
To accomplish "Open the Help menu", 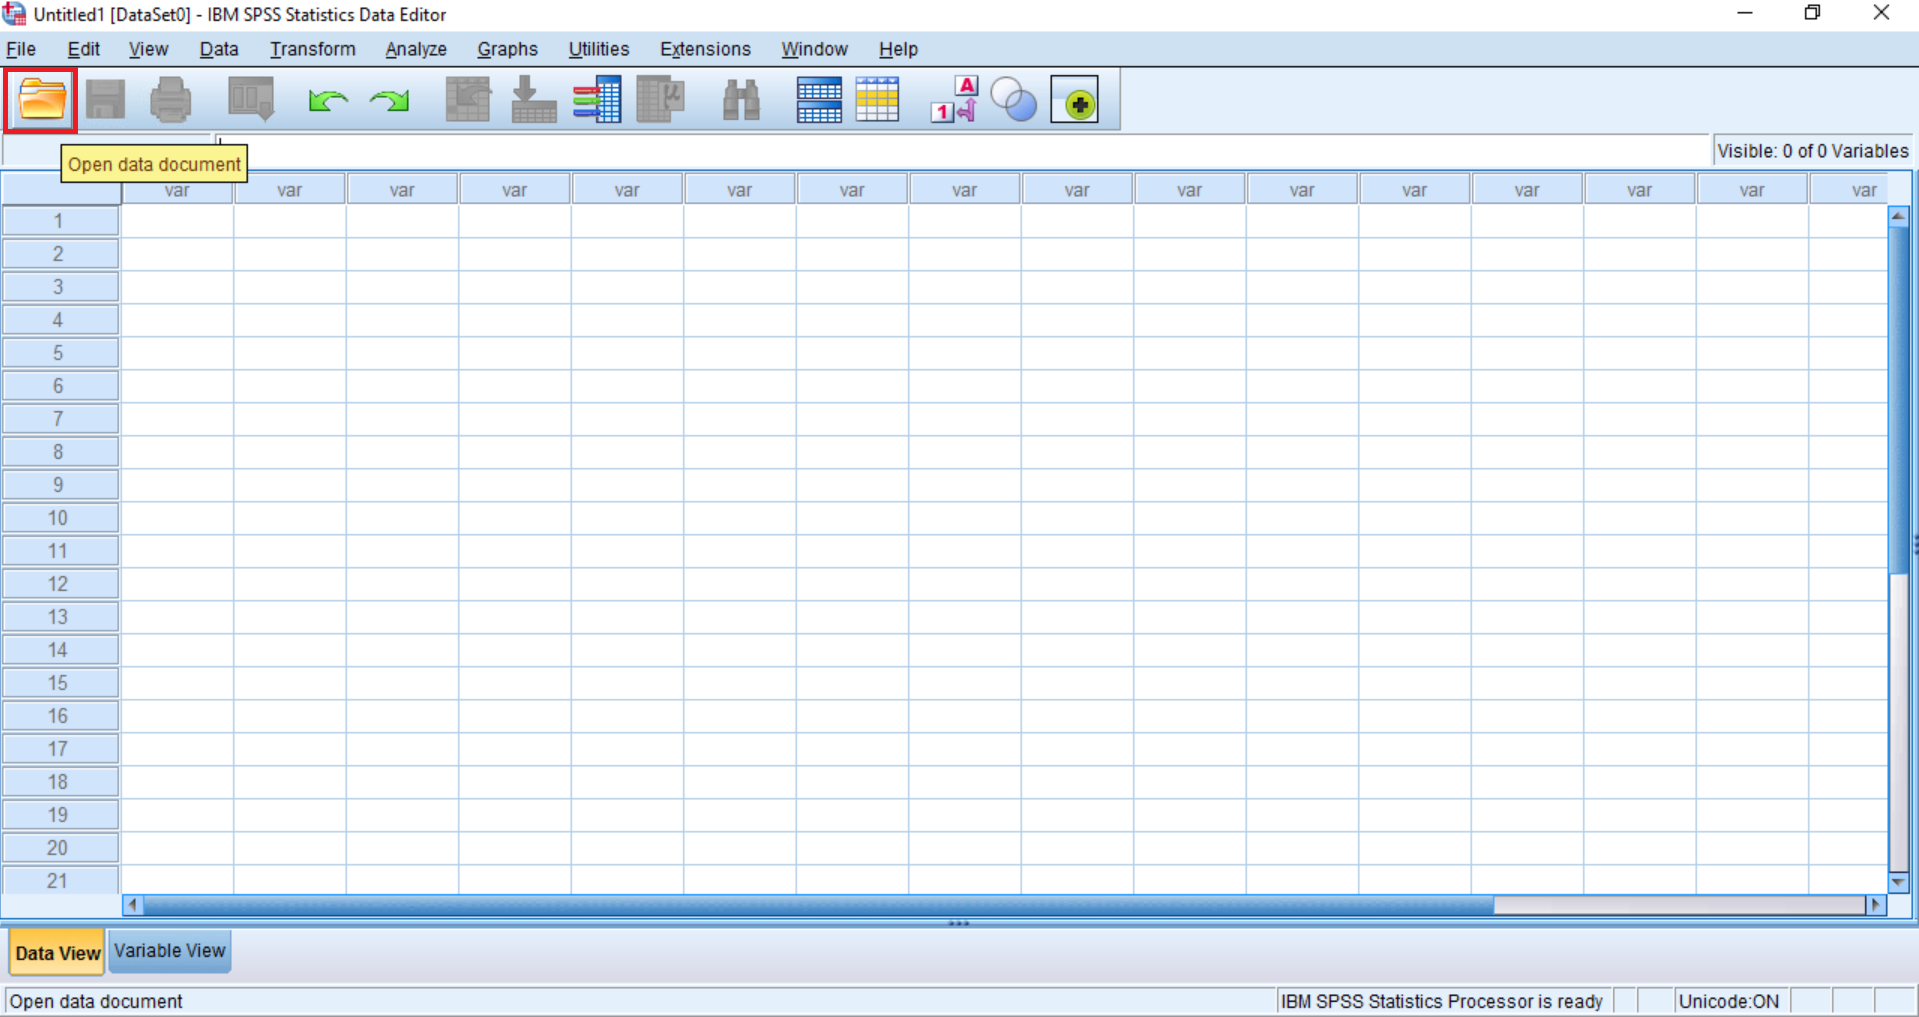I will pyautogui.click(x=898, y=49).
